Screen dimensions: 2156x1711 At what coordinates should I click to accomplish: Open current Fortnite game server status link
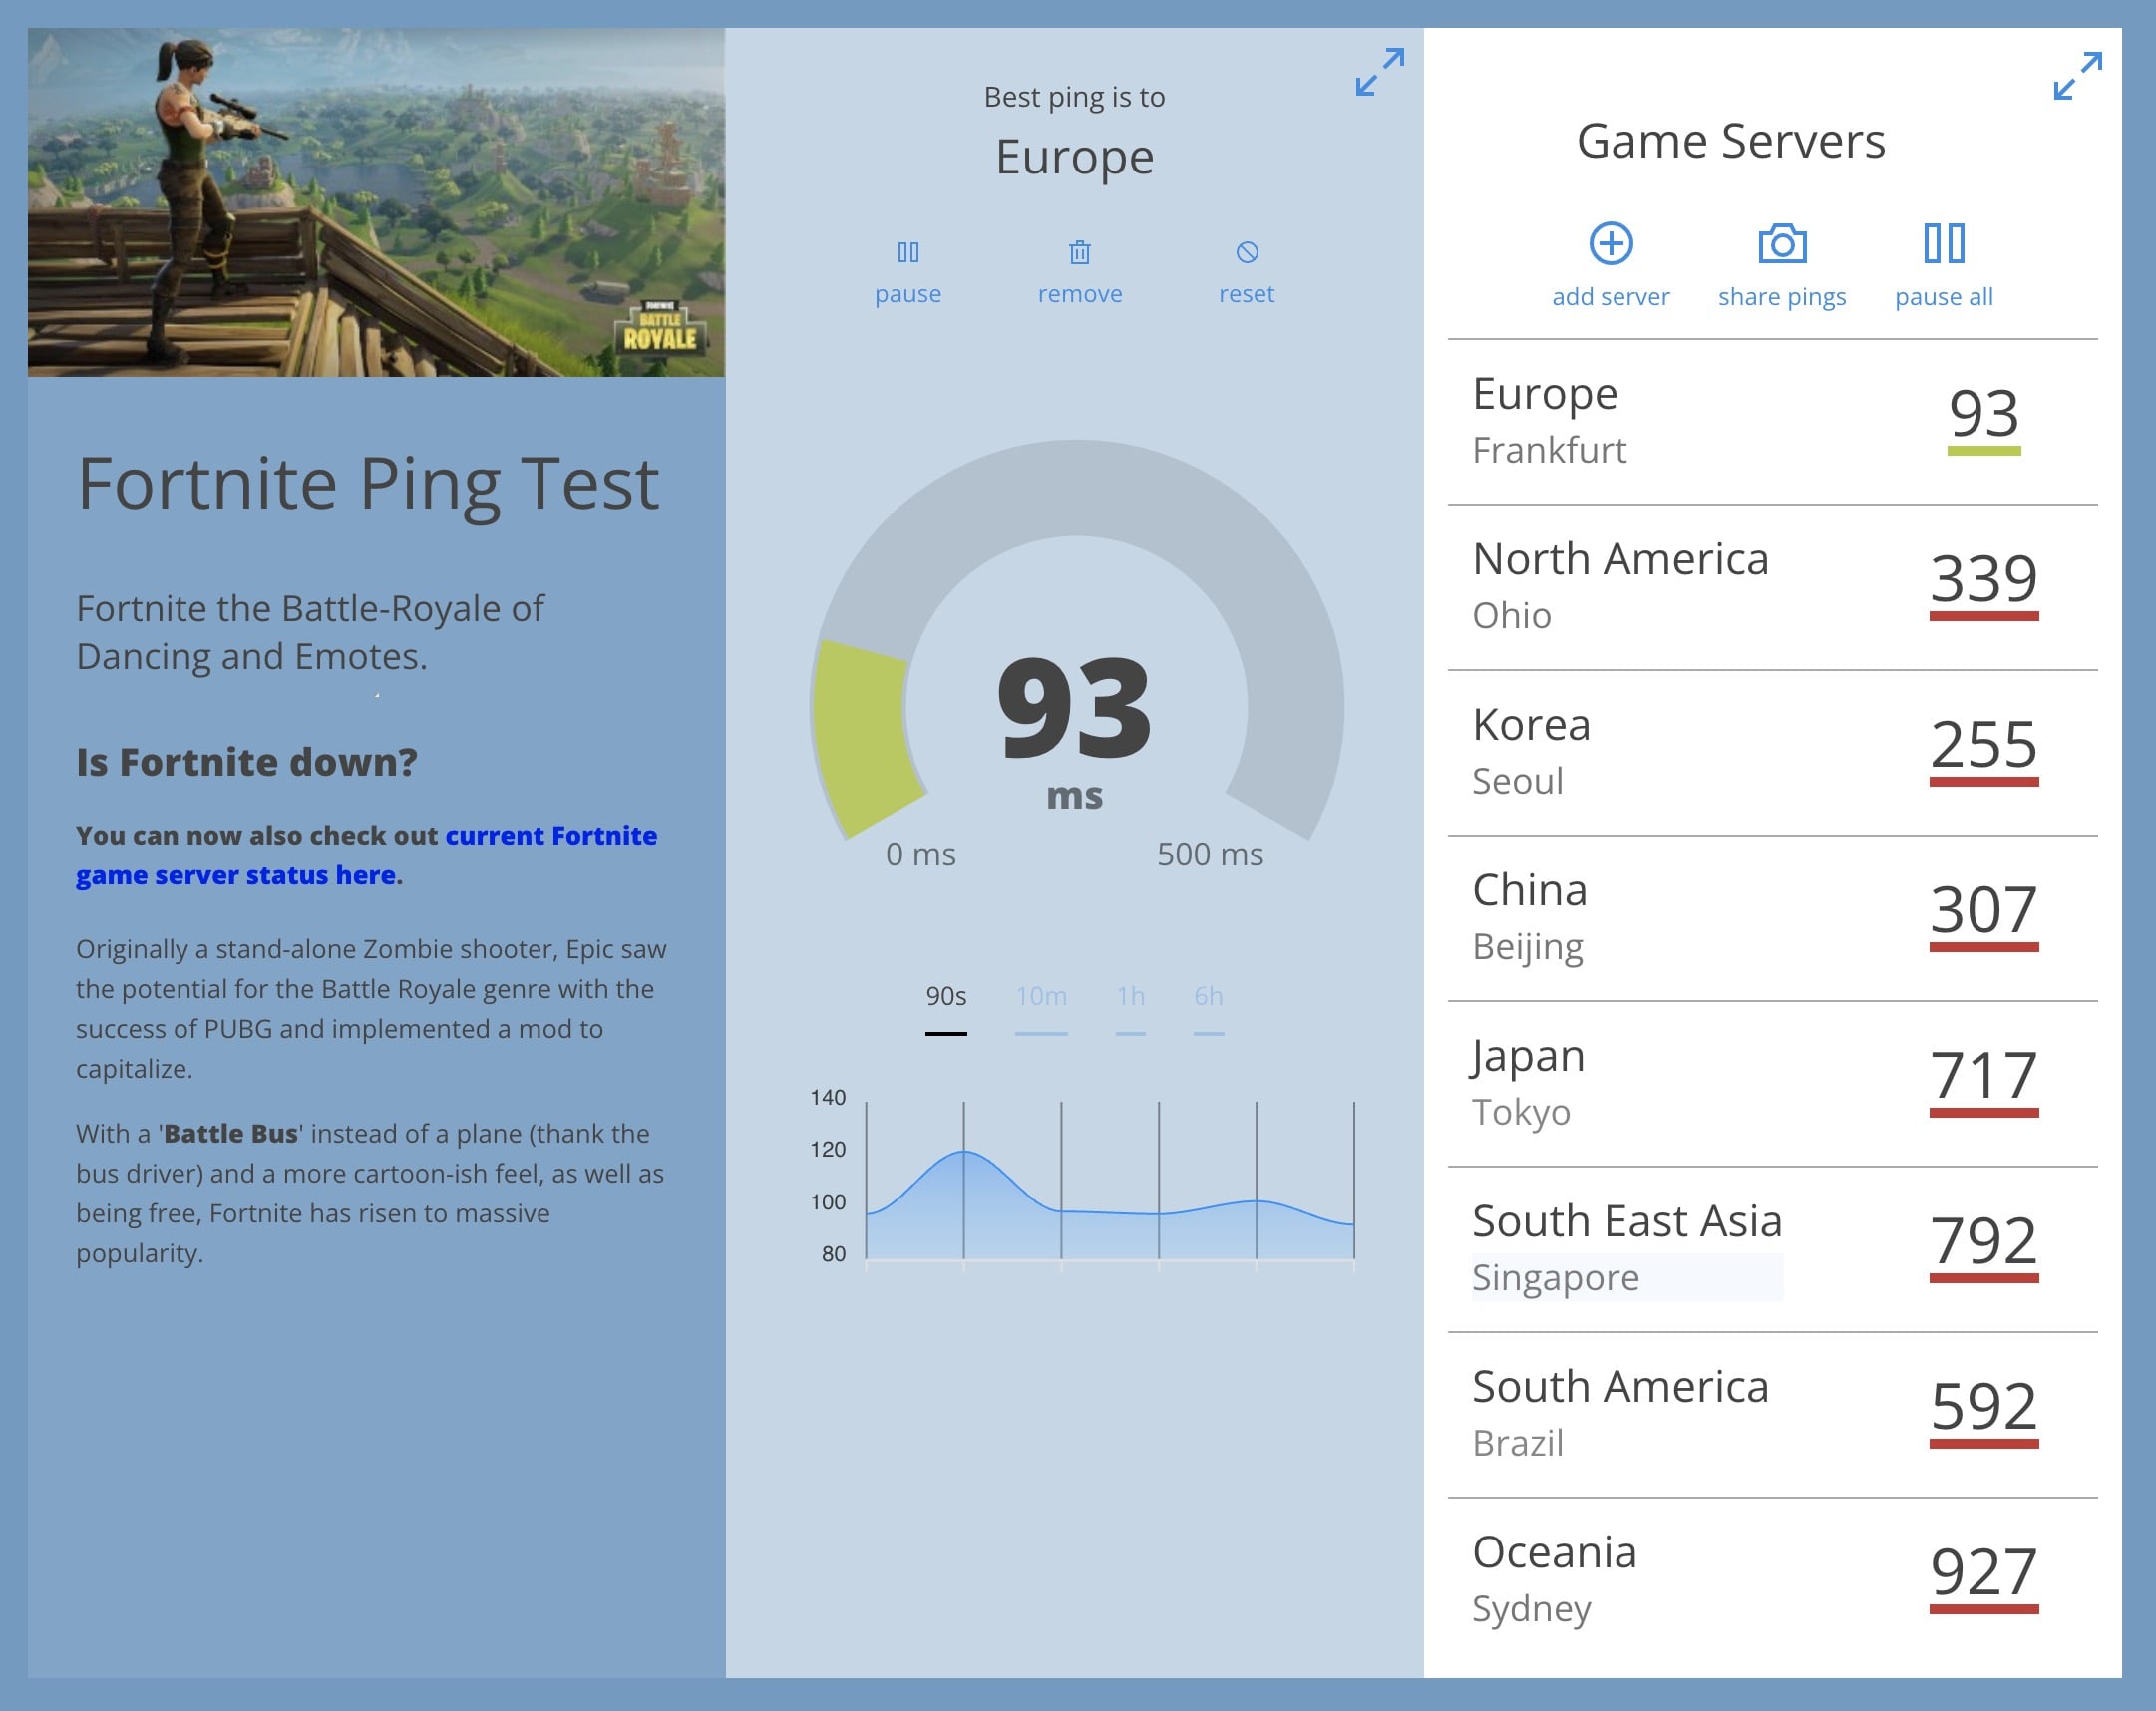(x=366, y=855)
